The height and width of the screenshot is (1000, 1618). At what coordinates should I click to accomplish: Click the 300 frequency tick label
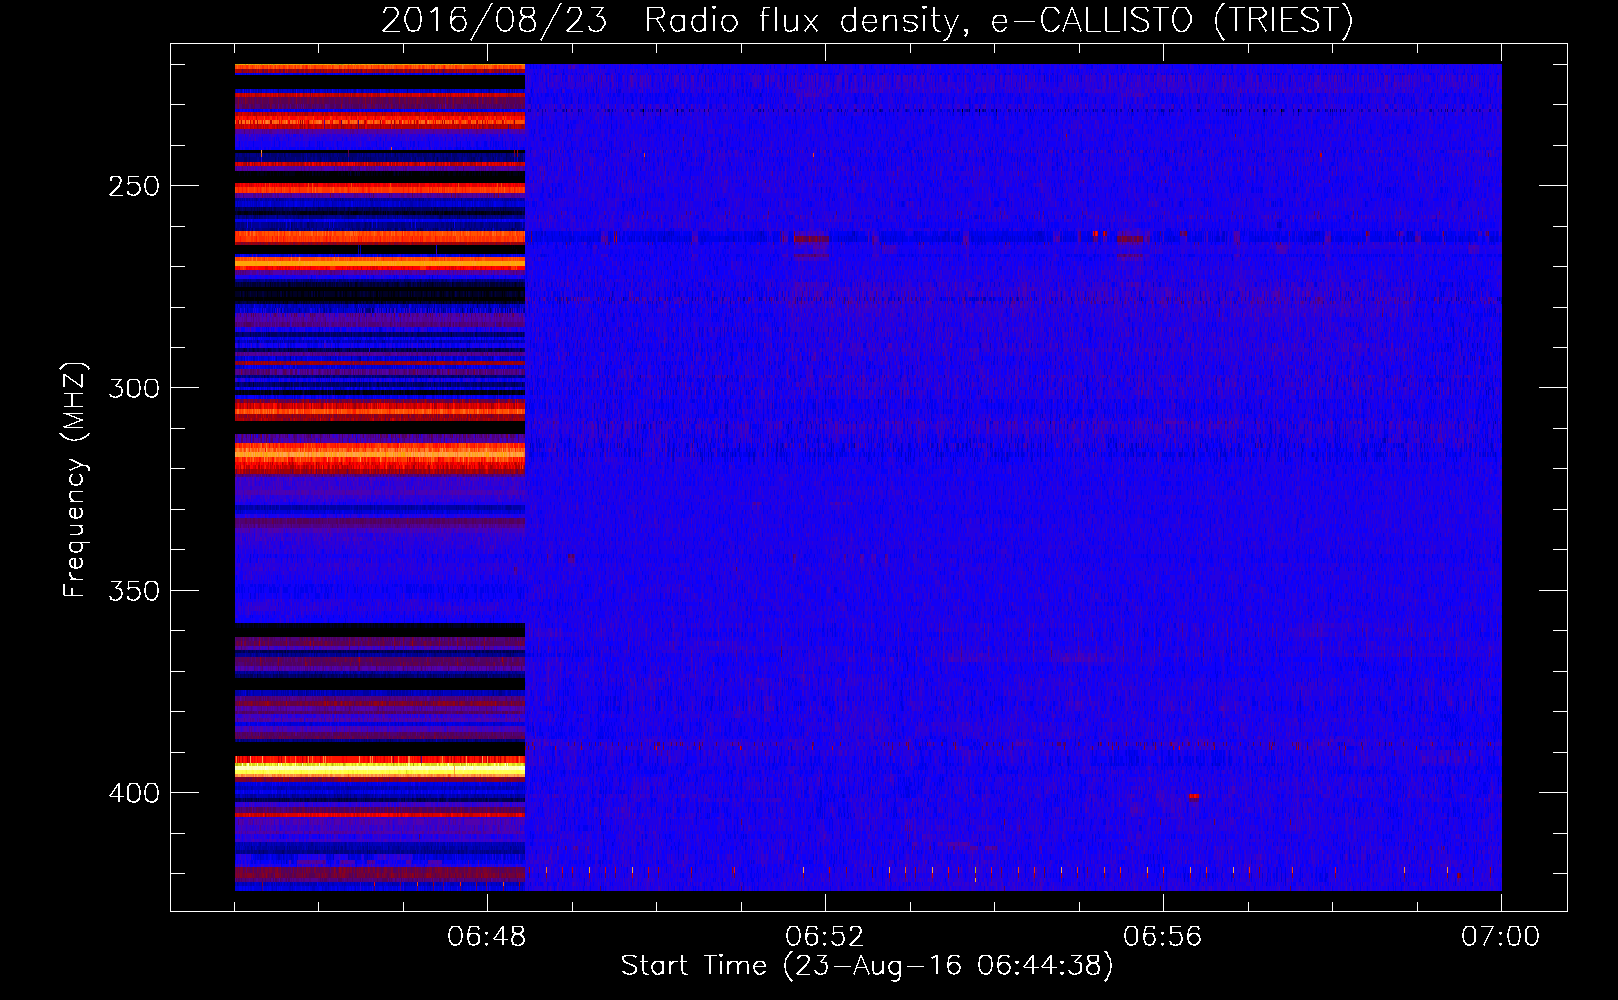click(x=134, y=388)
